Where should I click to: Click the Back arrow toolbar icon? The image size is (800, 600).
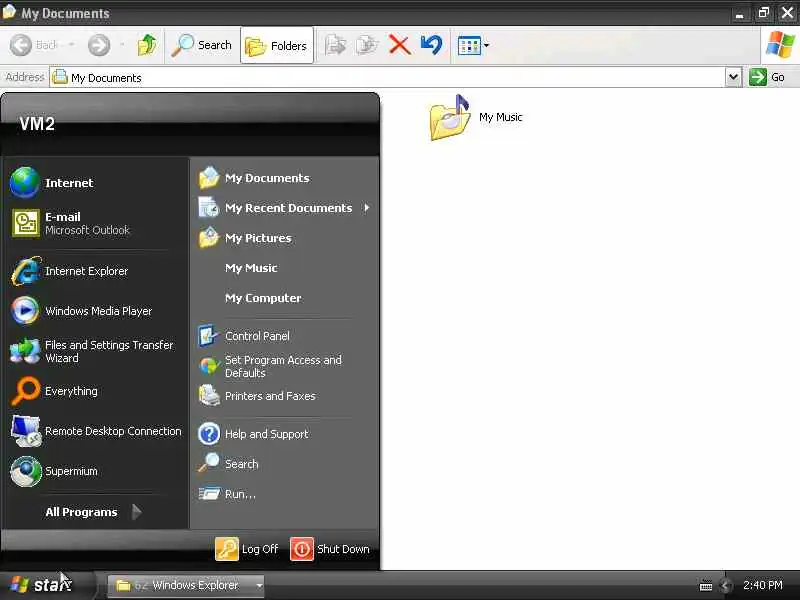click(21, 45)
